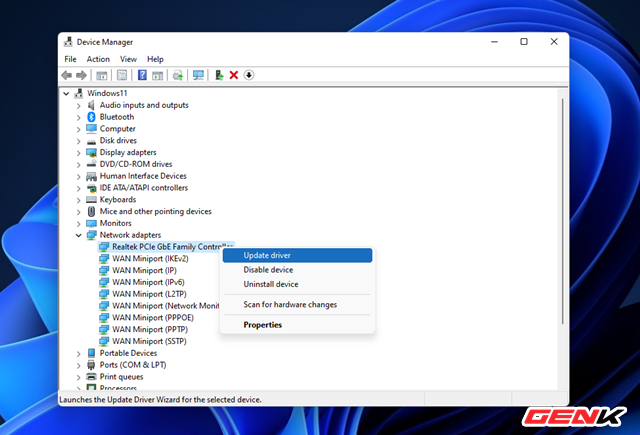The width and height of the screenshot is (640, 435).
Task: Expand Audio inputs and outputs
Action: coord(79,106)
